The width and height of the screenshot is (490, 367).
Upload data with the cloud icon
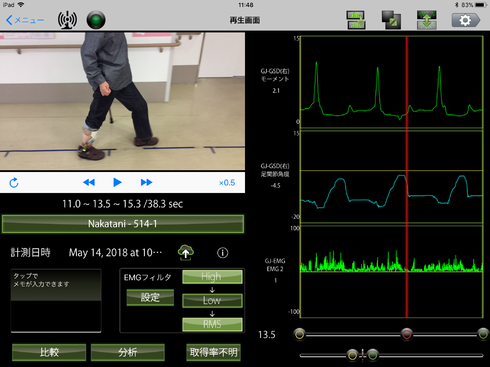[x=186, y=252]
